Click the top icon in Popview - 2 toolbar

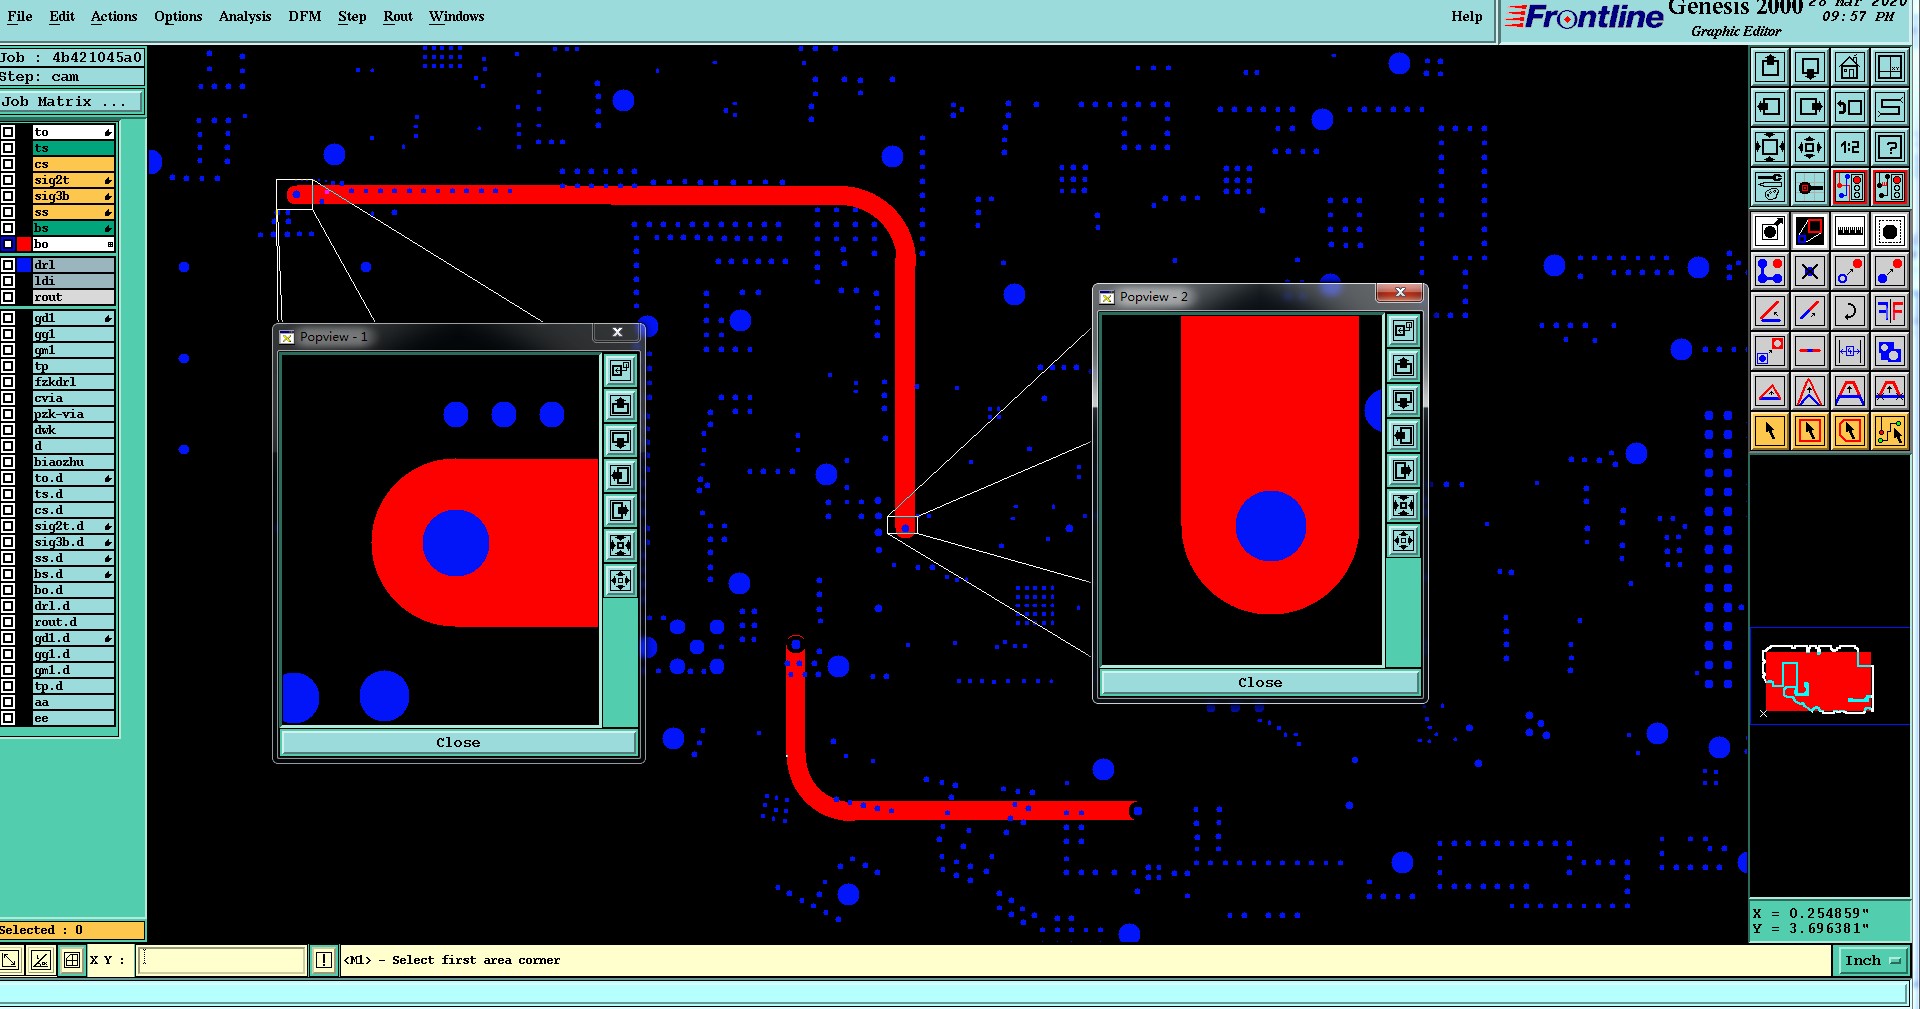[x=1403, y=330]
